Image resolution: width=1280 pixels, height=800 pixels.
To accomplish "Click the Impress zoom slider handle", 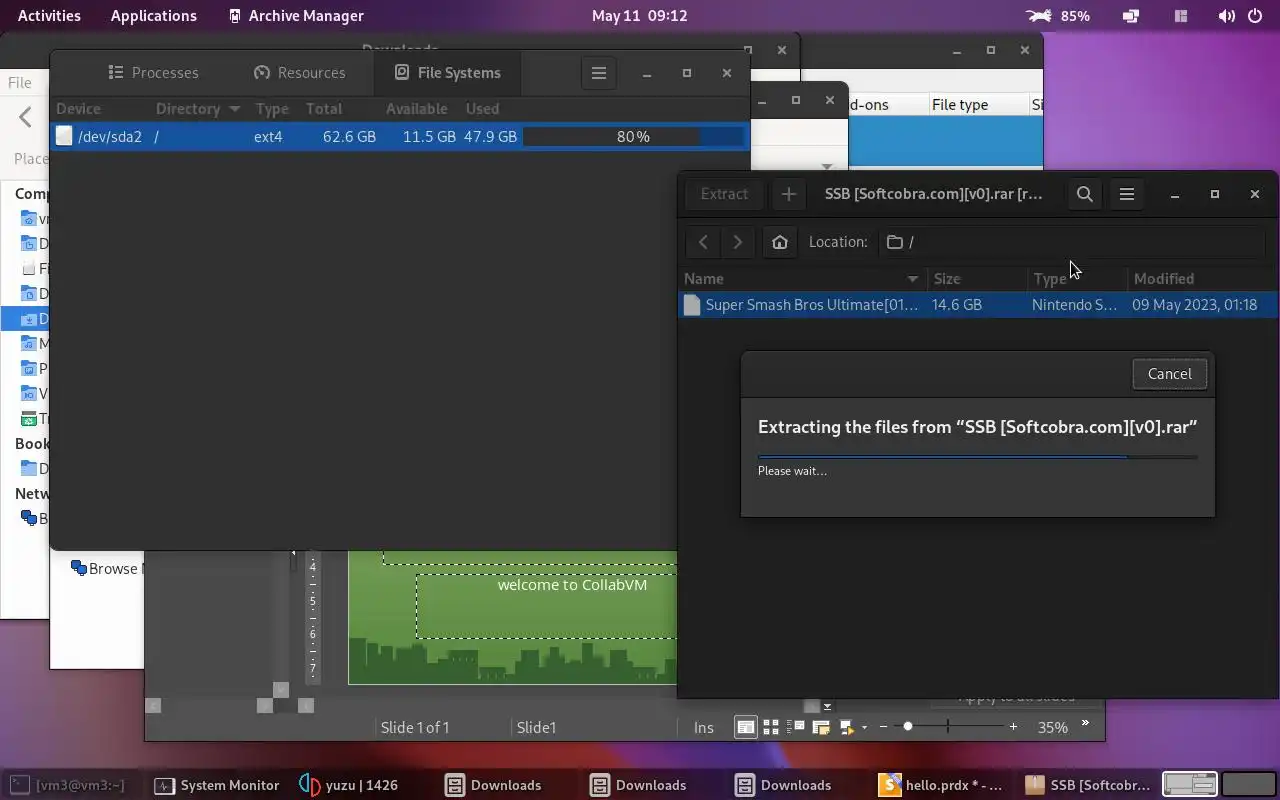I will [908, 727].
